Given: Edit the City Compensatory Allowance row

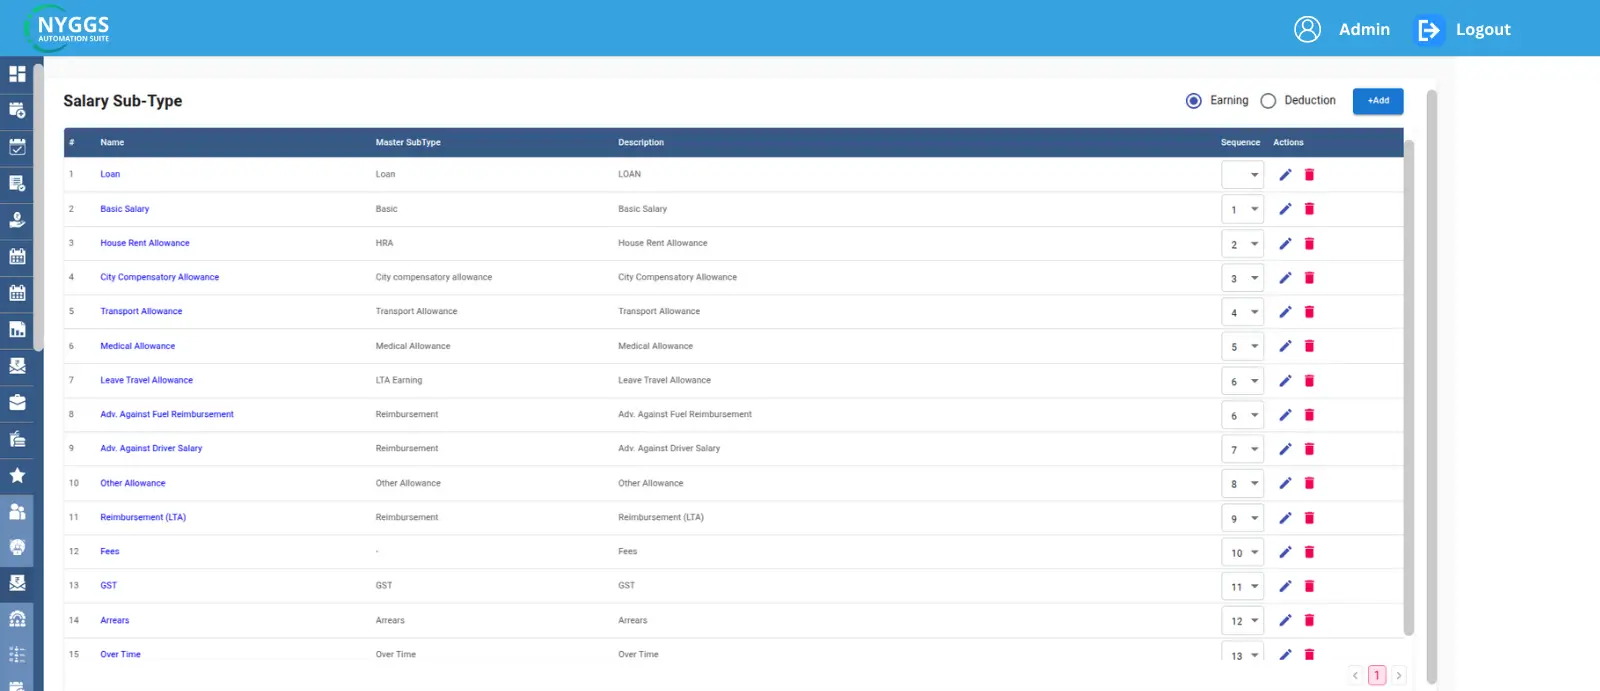Looking at the screenshot, I should pos(1285,278).
